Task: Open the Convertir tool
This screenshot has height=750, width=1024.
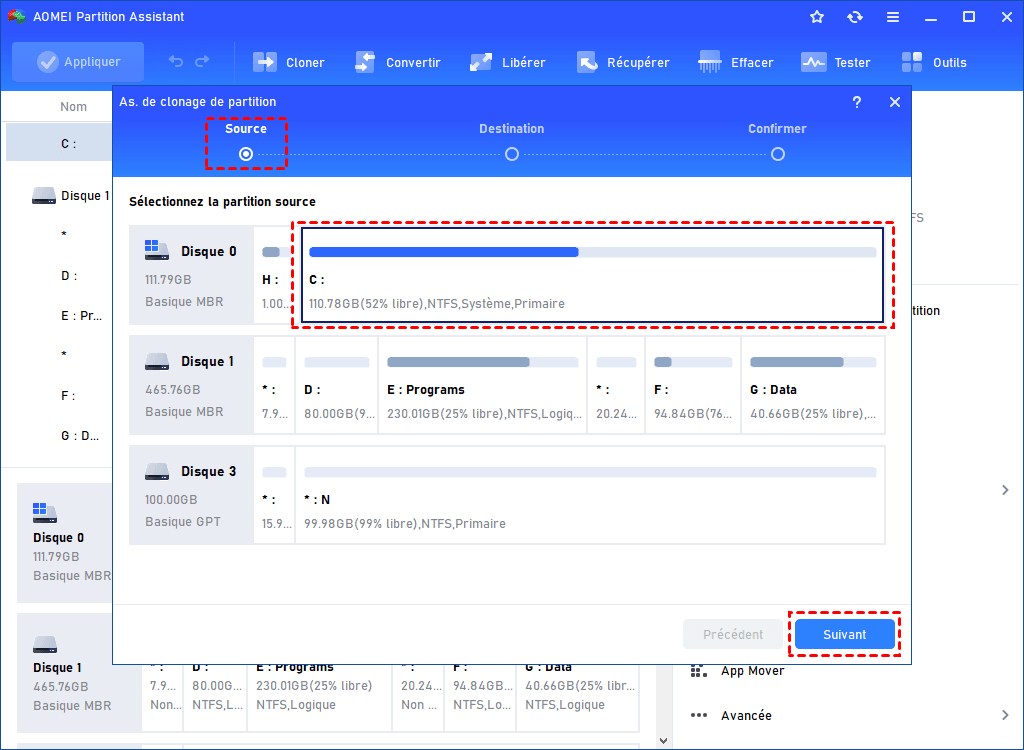Action: [x=397, y=63]
